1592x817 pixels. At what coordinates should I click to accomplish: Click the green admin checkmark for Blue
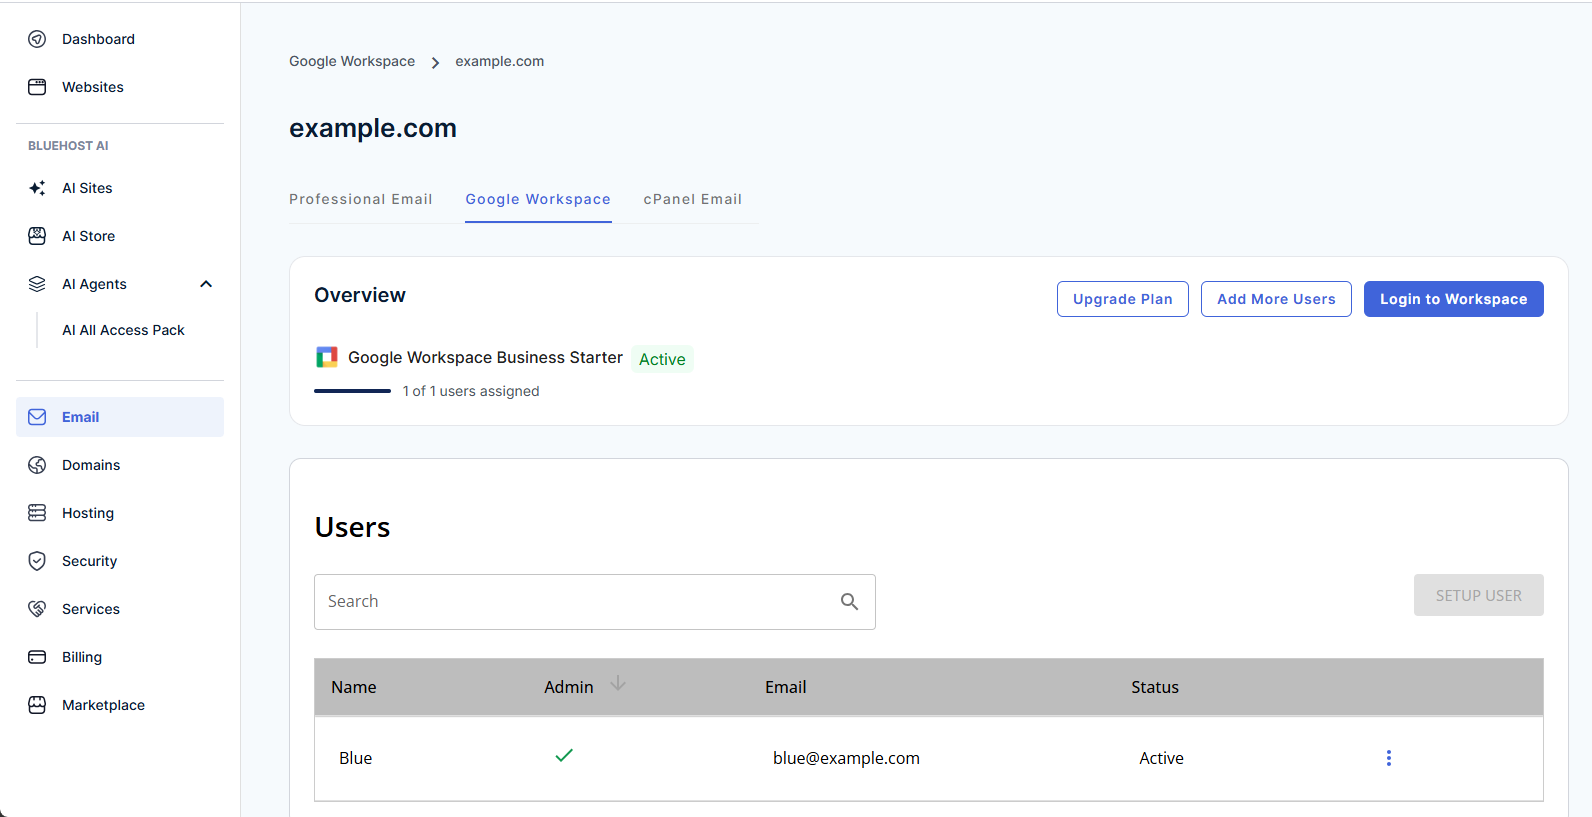pyautogui.click(x=564, y=755)
